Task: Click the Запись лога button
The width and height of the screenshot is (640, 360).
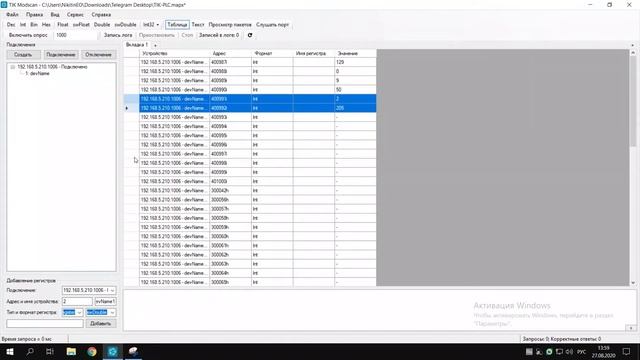Action: coord(118,35)
